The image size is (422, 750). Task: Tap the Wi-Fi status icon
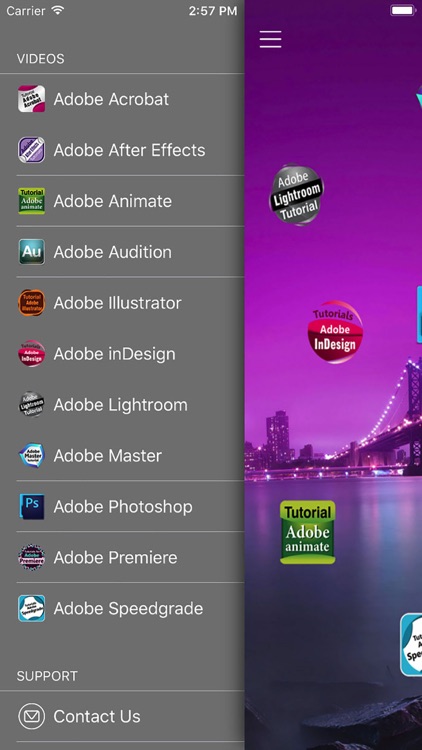pos(58,11)
